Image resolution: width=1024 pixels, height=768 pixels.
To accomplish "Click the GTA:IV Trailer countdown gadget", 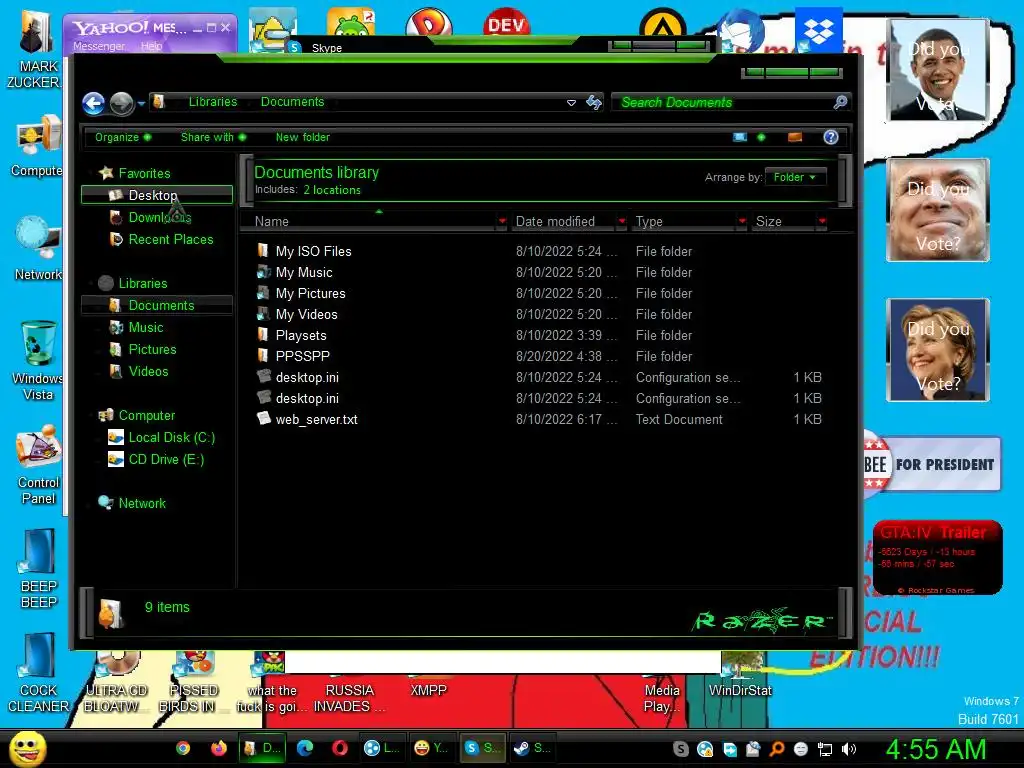I will 937,557.
